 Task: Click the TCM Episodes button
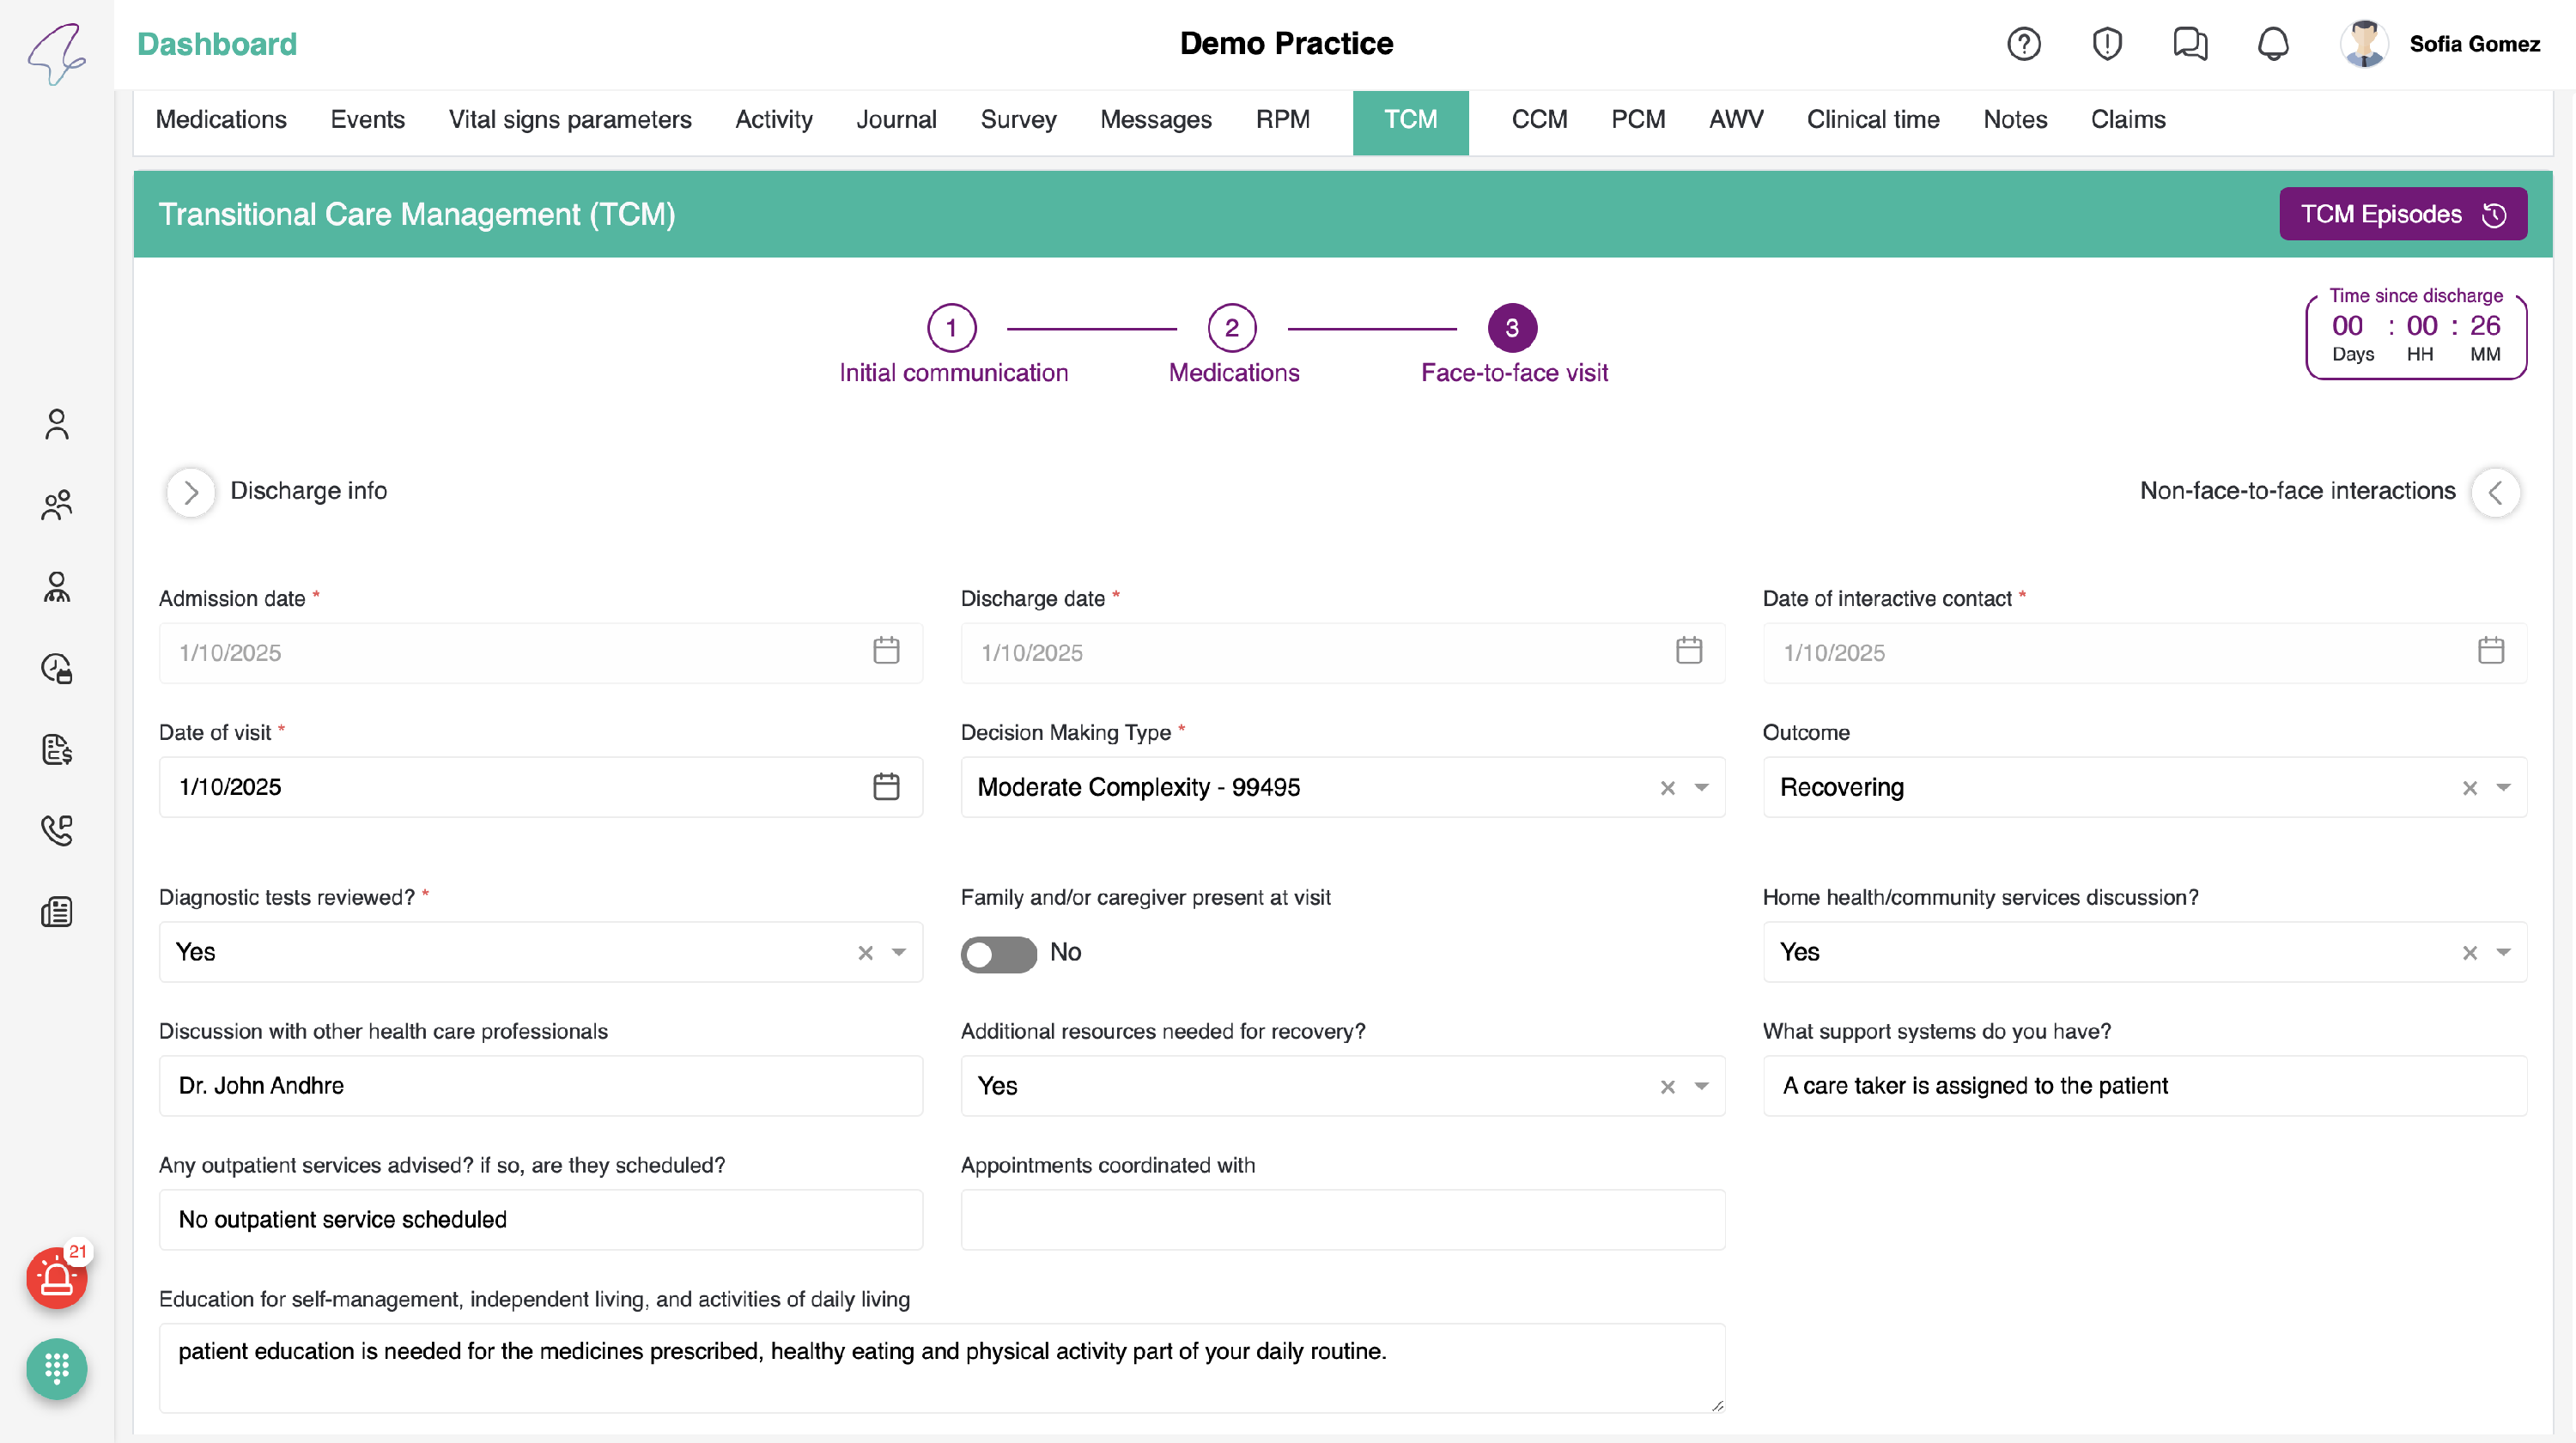click(2402, 214)
